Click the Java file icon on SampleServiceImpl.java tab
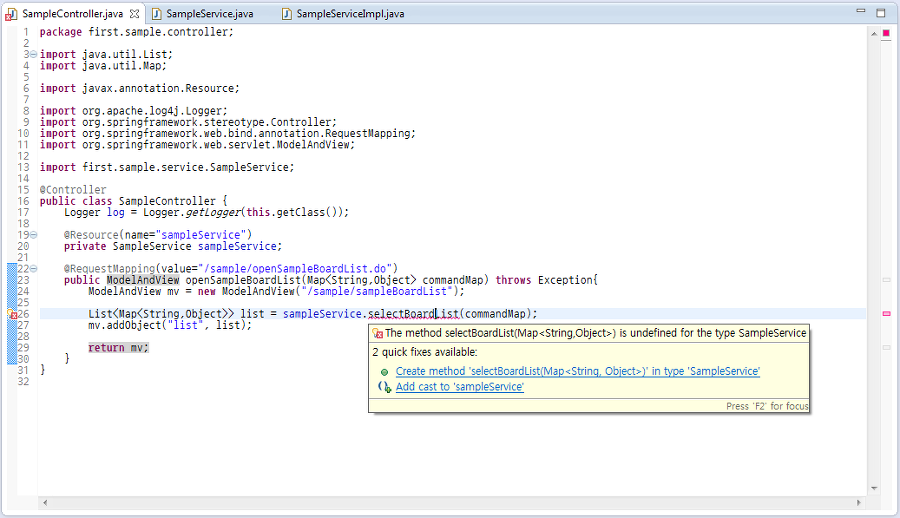900x518 pixels. pos(286,14)
